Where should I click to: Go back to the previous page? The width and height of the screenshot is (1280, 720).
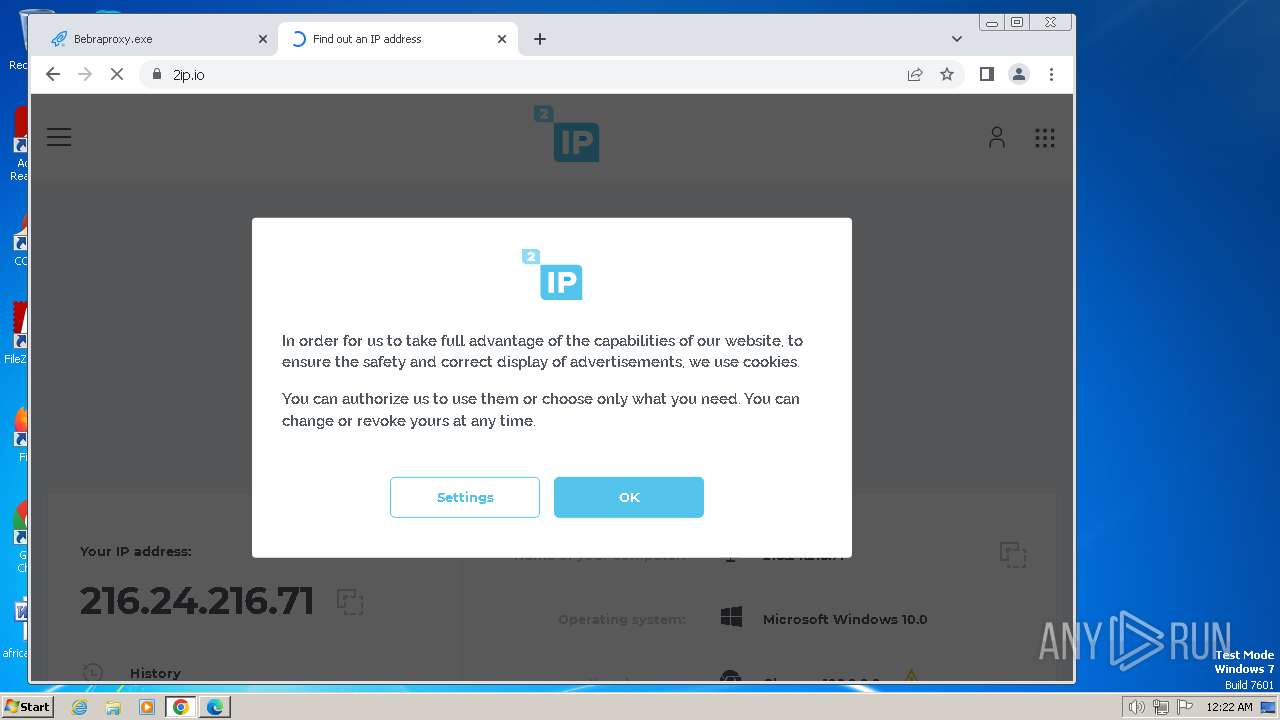53,74
